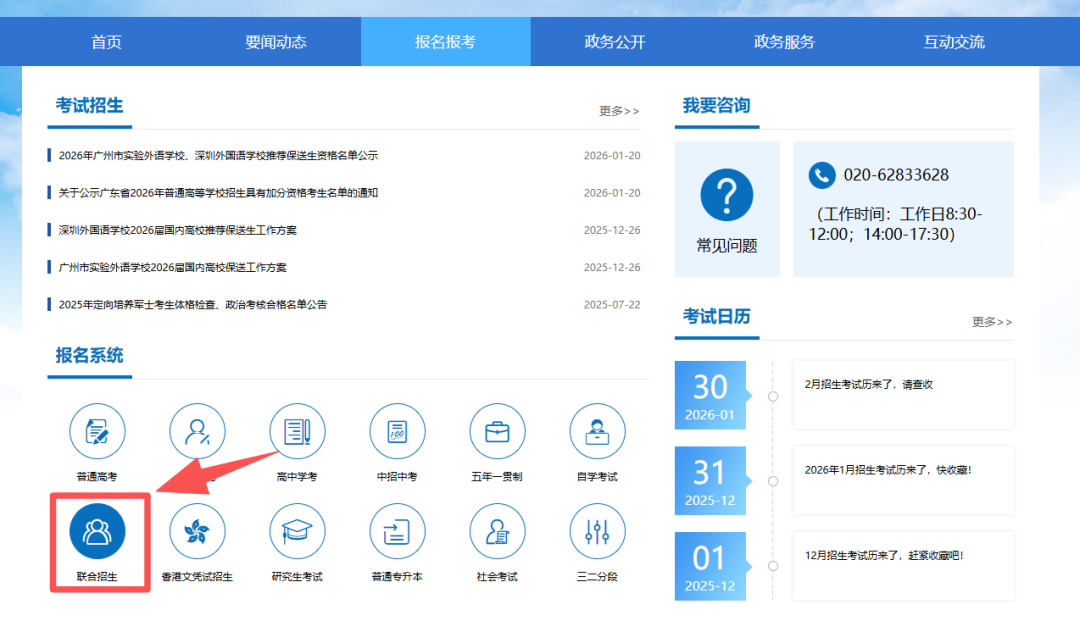The width and height of the screenshot is (1080, 621).
Task: Open the 2026年广州市实验外语学校 保送生 notice link
Action: click(218, 156)
